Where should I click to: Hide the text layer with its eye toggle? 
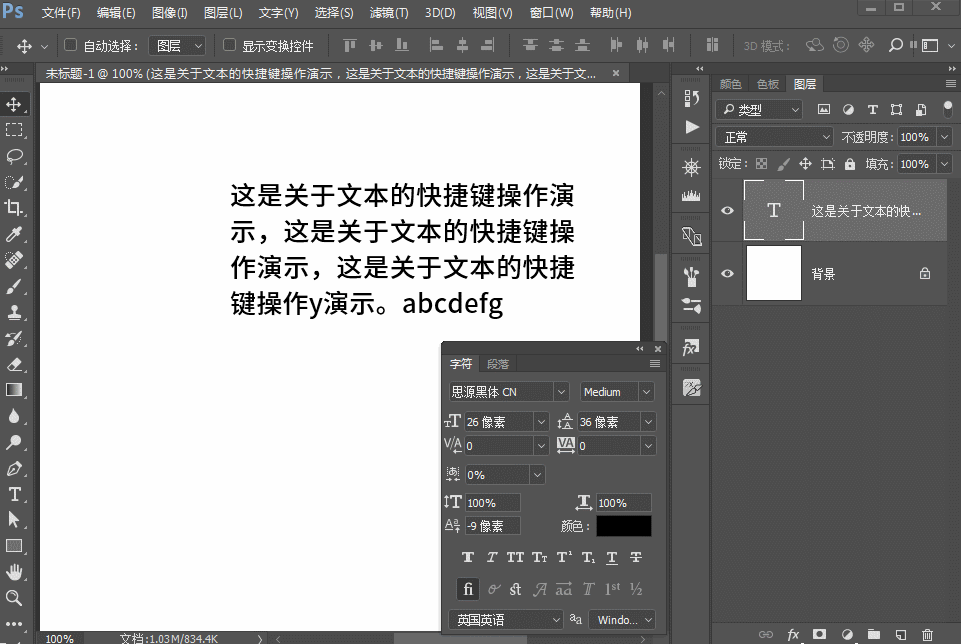point(727,210)
